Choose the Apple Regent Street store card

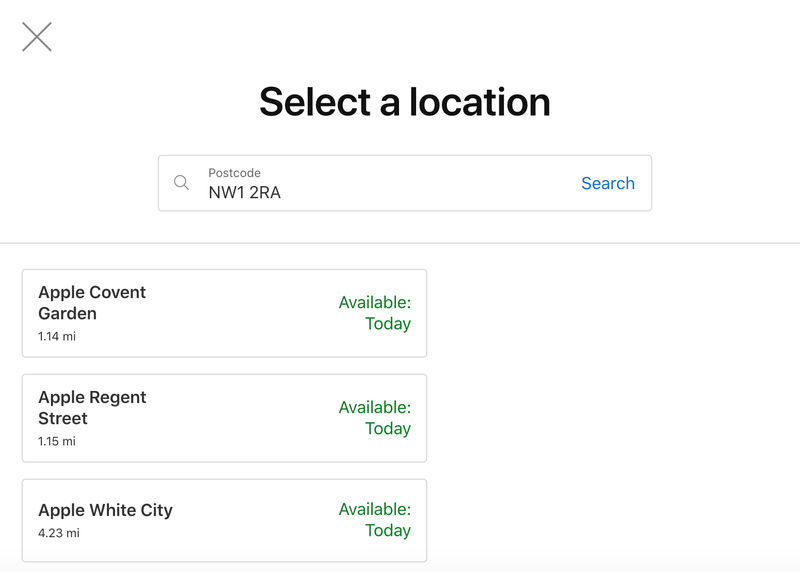tap(224, 418)
